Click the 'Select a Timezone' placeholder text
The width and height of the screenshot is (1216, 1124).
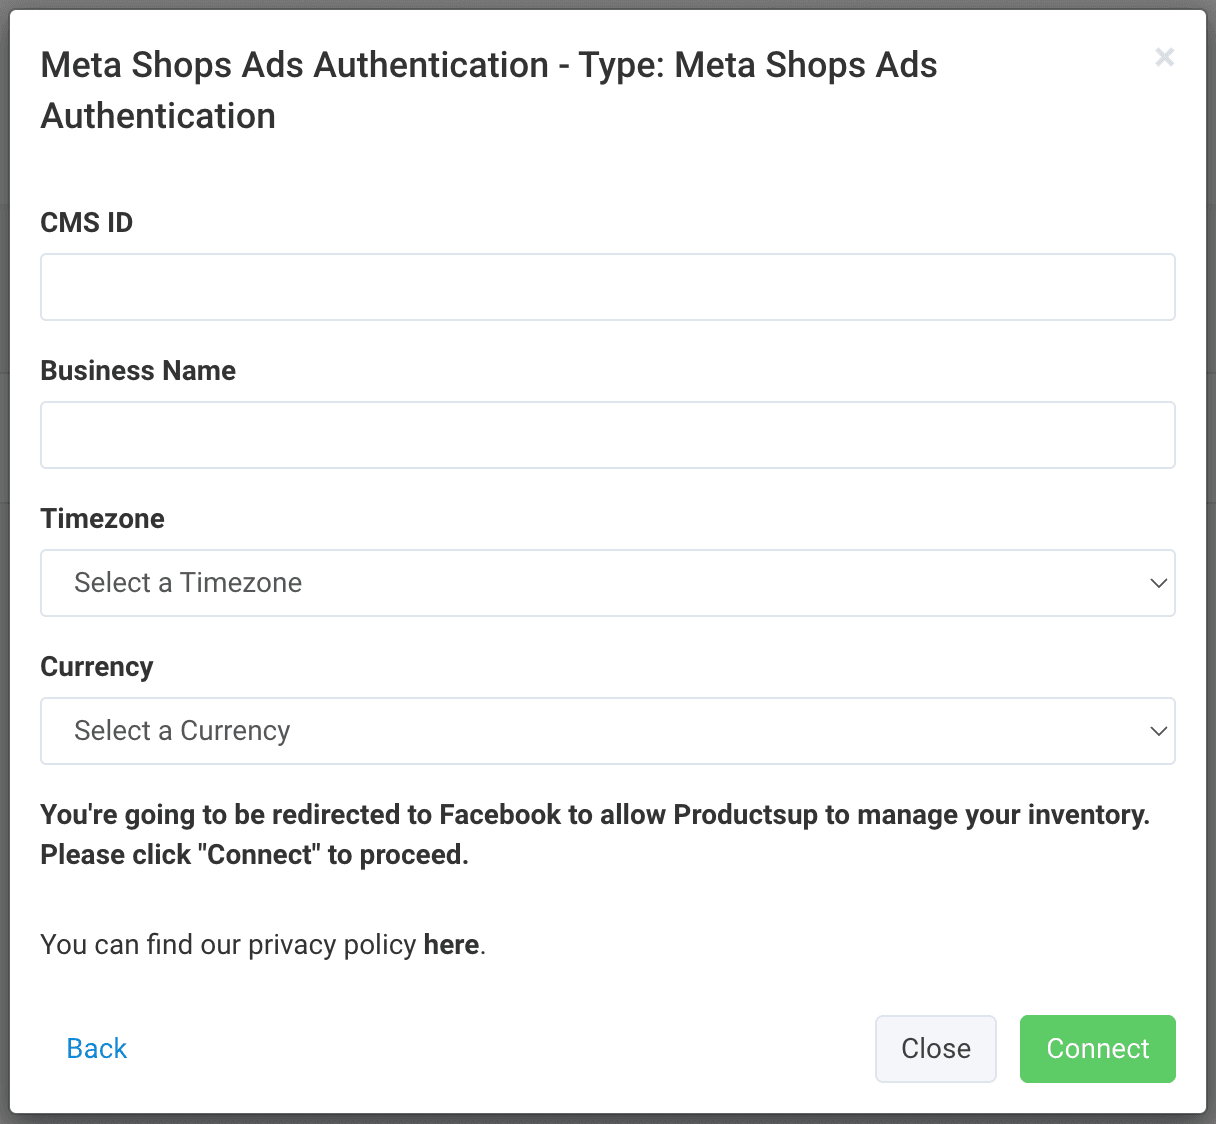188,583
